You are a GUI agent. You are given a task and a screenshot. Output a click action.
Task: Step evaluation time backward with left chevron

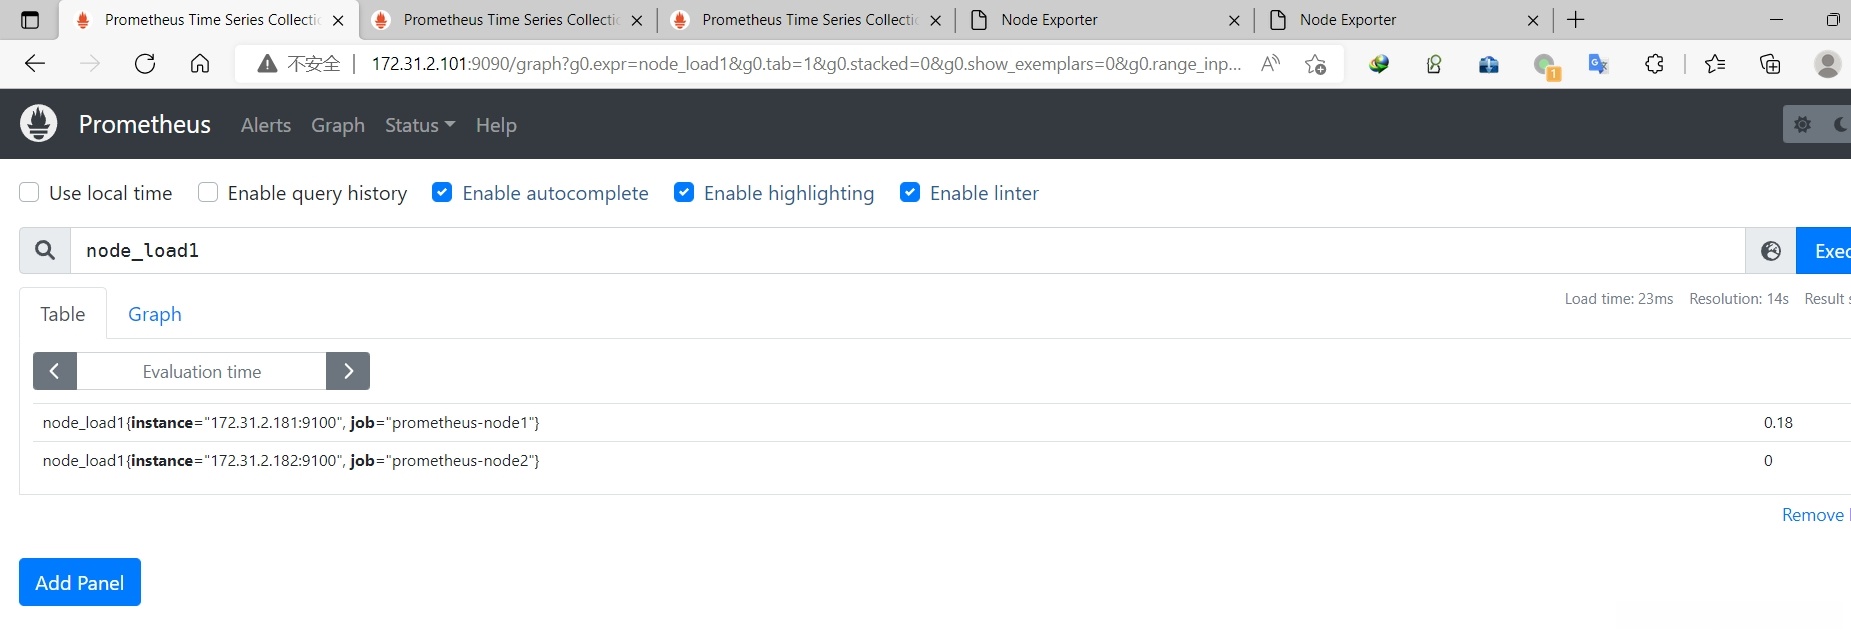click(55, 371)
